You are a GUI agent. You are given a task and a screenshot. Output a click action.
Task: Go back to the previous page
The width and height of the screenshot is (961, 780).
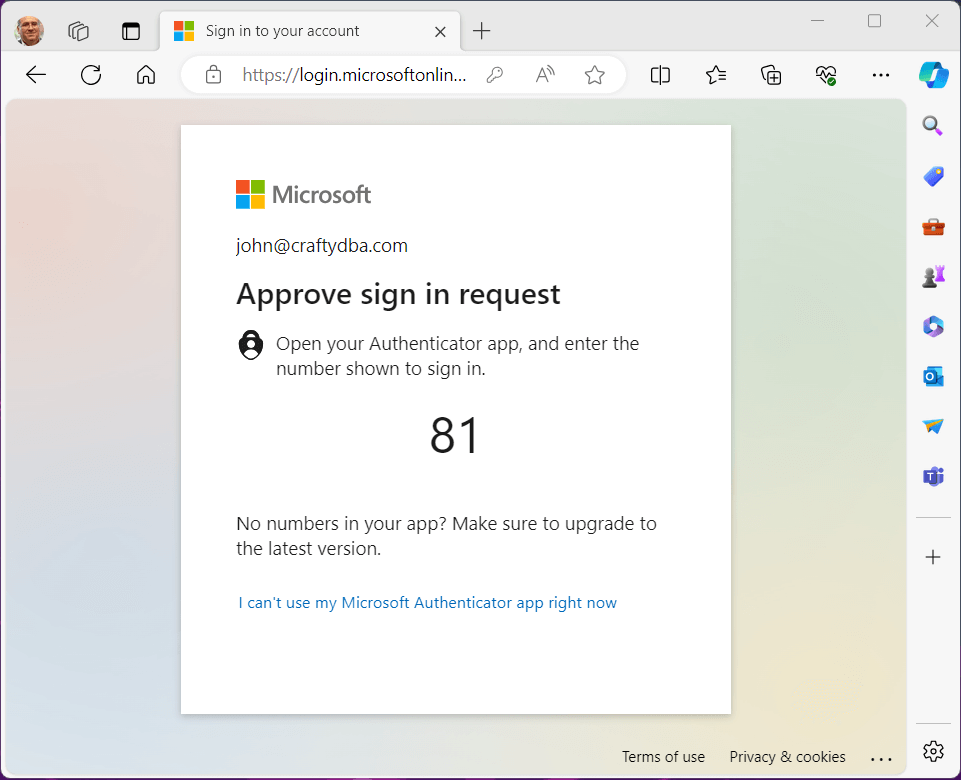pos(36,75)
